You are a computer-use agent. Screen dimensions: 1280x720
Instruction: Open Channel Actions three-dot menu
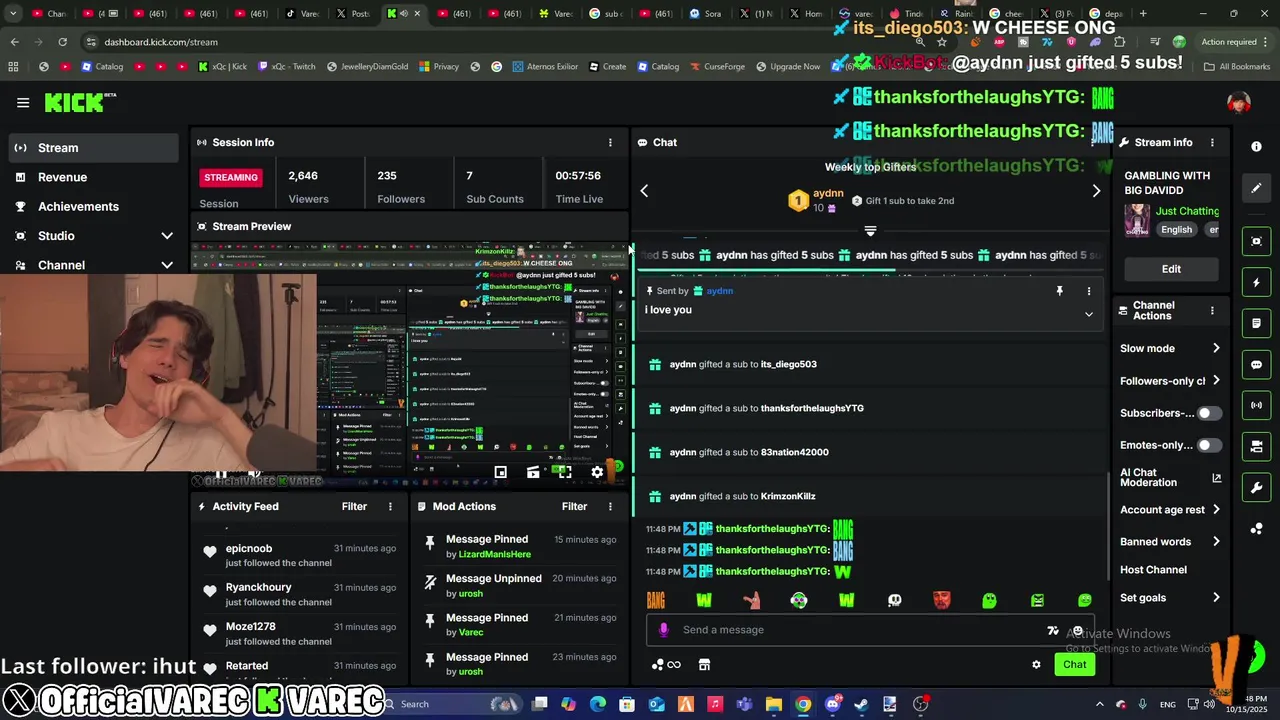coord(1212,310)
